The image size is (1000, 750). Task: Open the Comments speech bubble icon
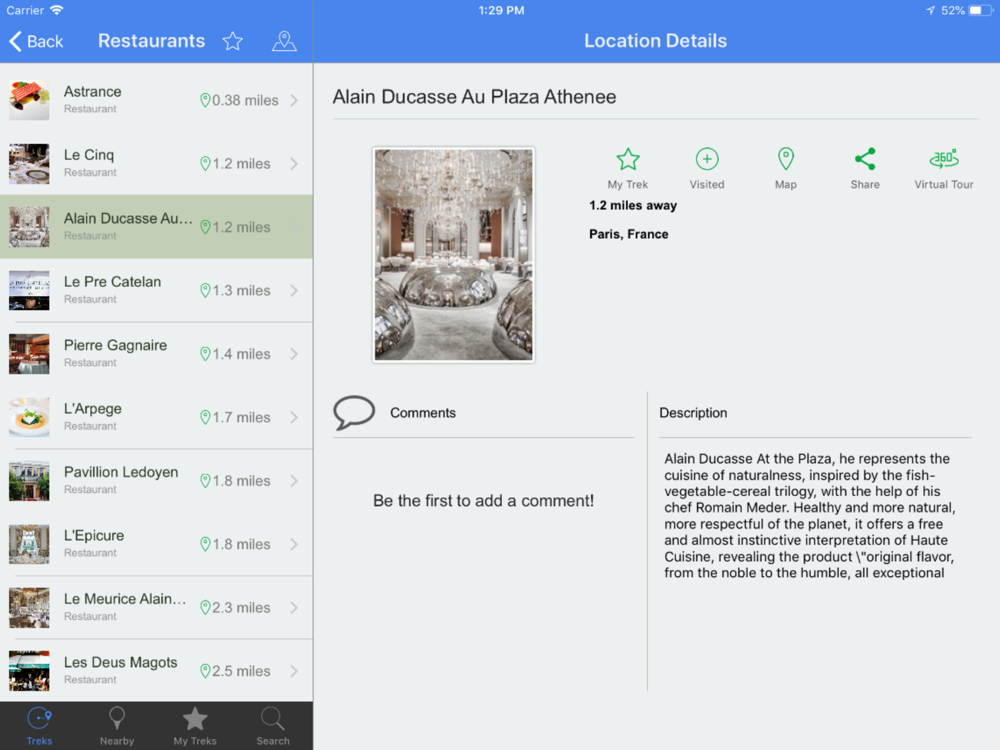pyautogui.click(x=354, y=413)
